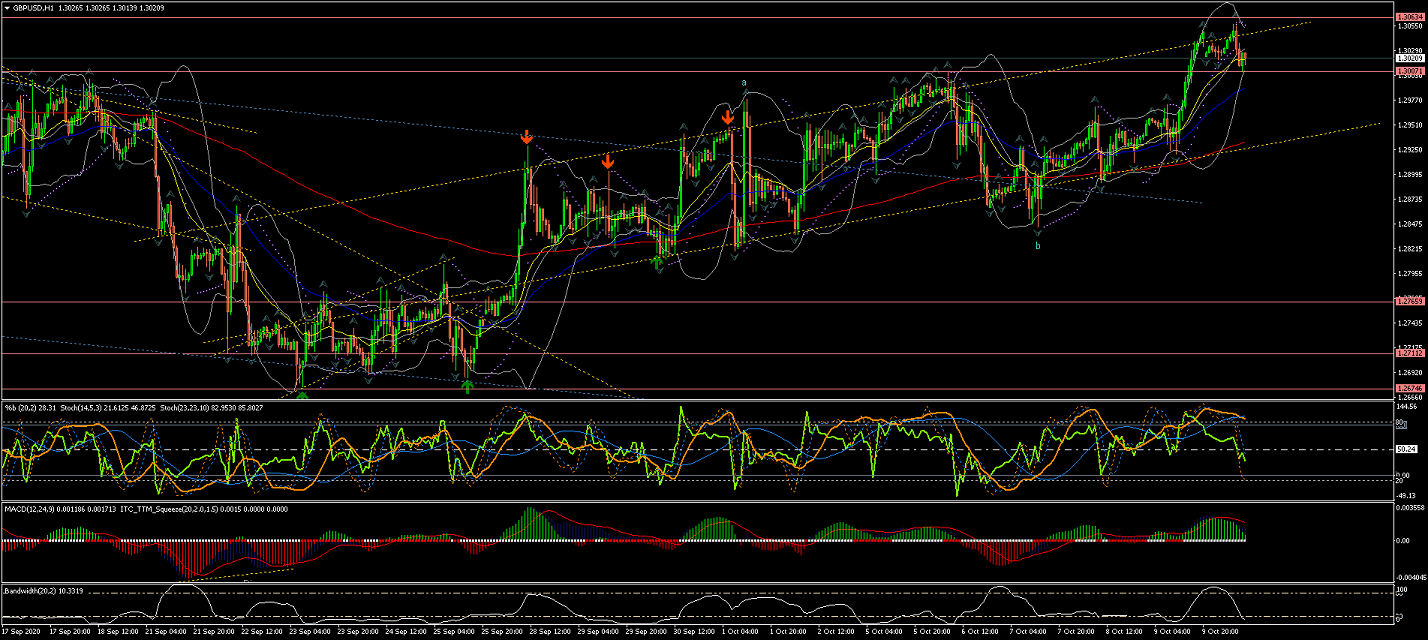Screen dimensions: 1428x640
Task: Select the green up arrow near 30 Sep low
Action: click(x=657, y=263)
